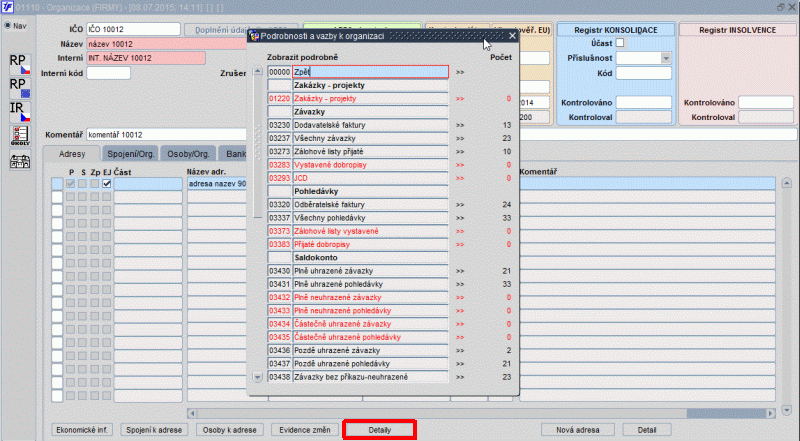Click the application logo icon in title bar
Image resolution: width=800 pixels, height=441 pixels.
(x=7, y=7)
